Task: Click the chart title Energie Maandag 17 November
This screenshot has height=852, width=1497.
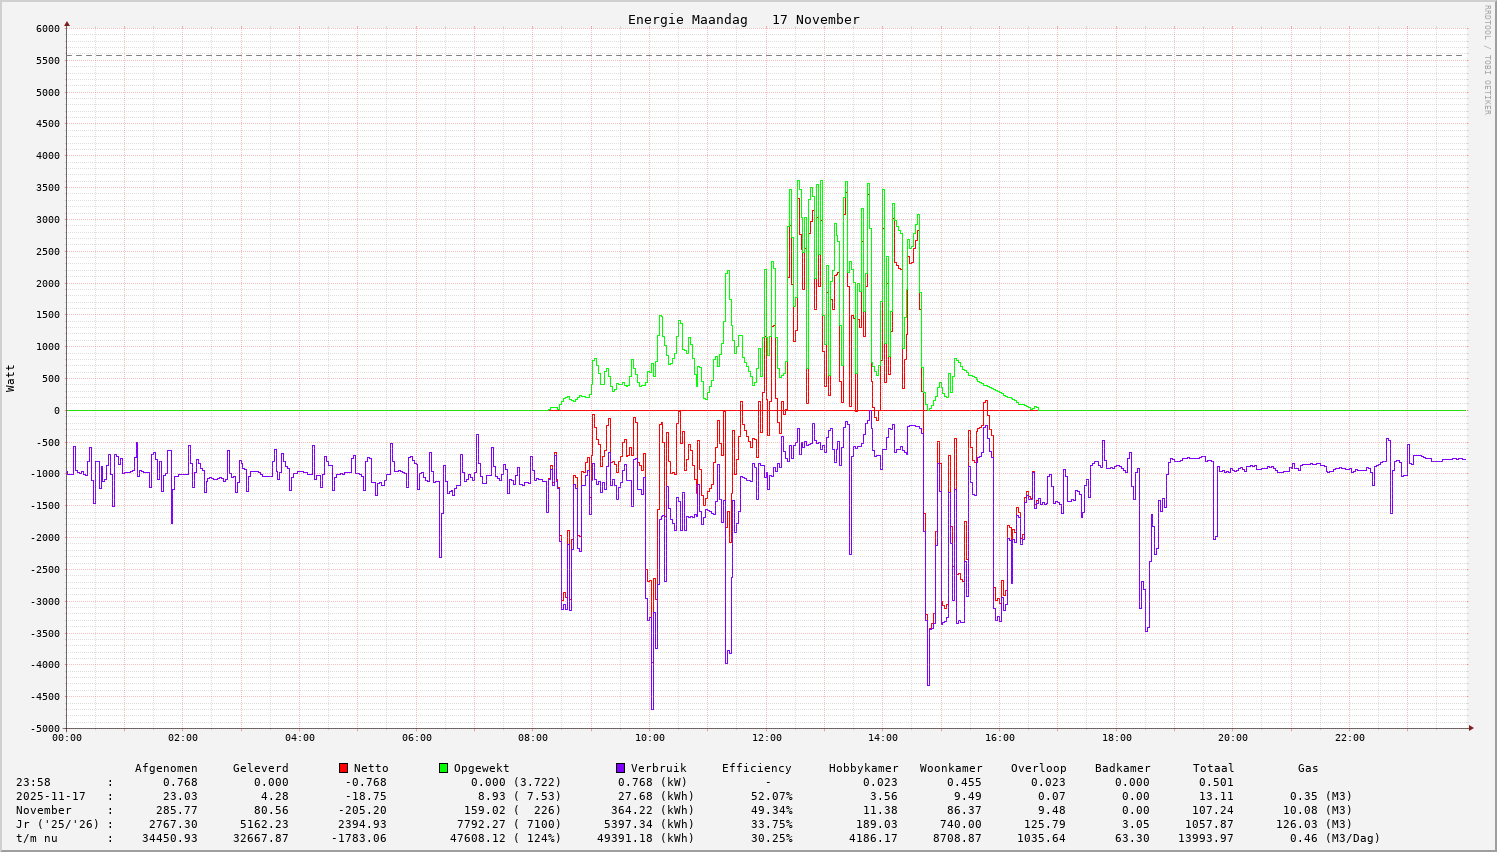Action: [x=743, y=20]
